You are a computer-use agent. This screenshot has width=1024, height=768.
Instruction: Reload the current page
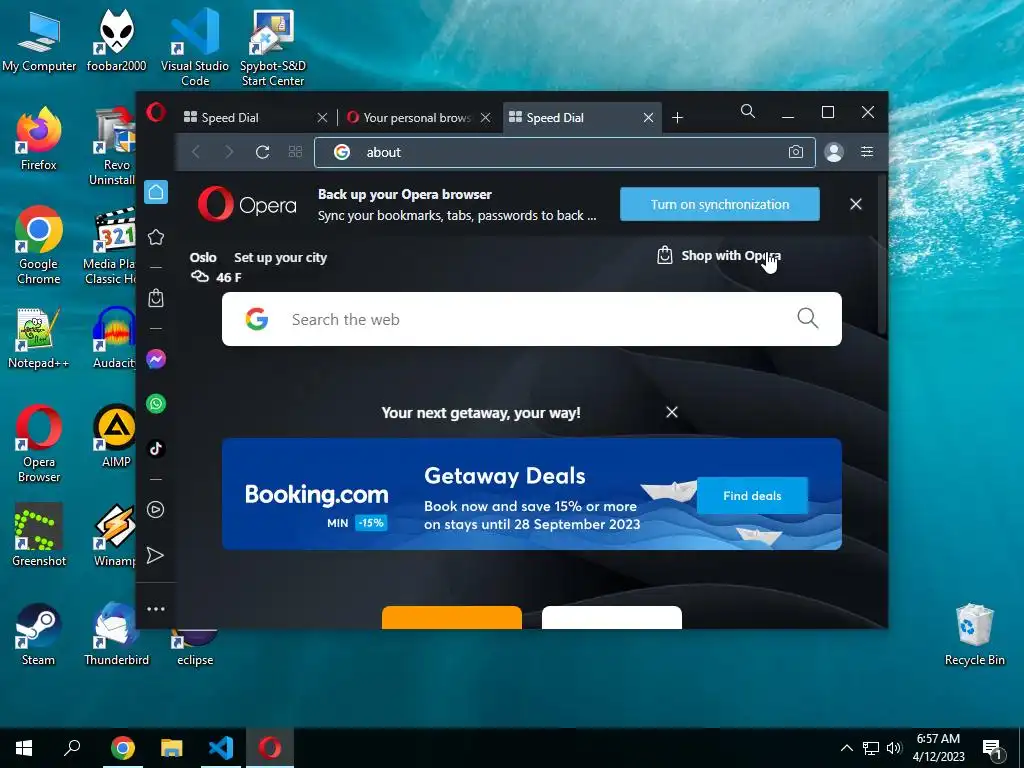click(x=263, y=152)
